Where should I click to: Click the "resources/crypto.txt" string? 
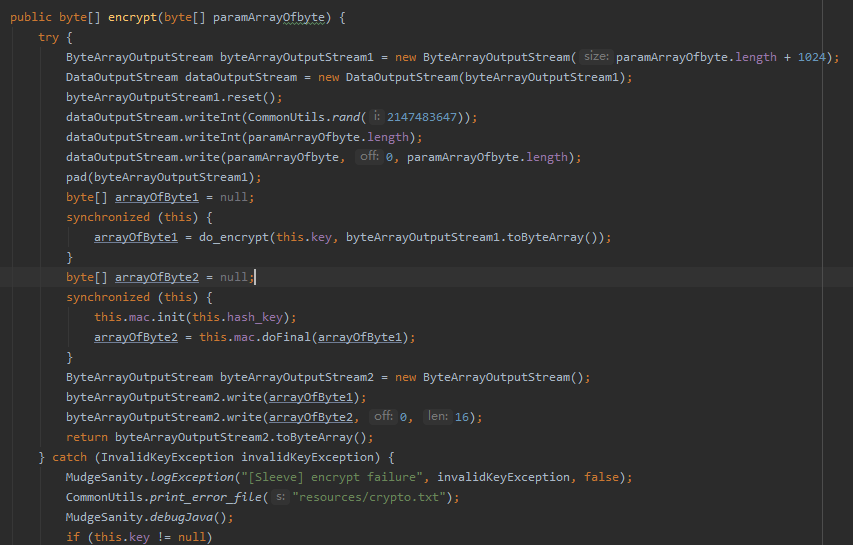click(369, 498)
